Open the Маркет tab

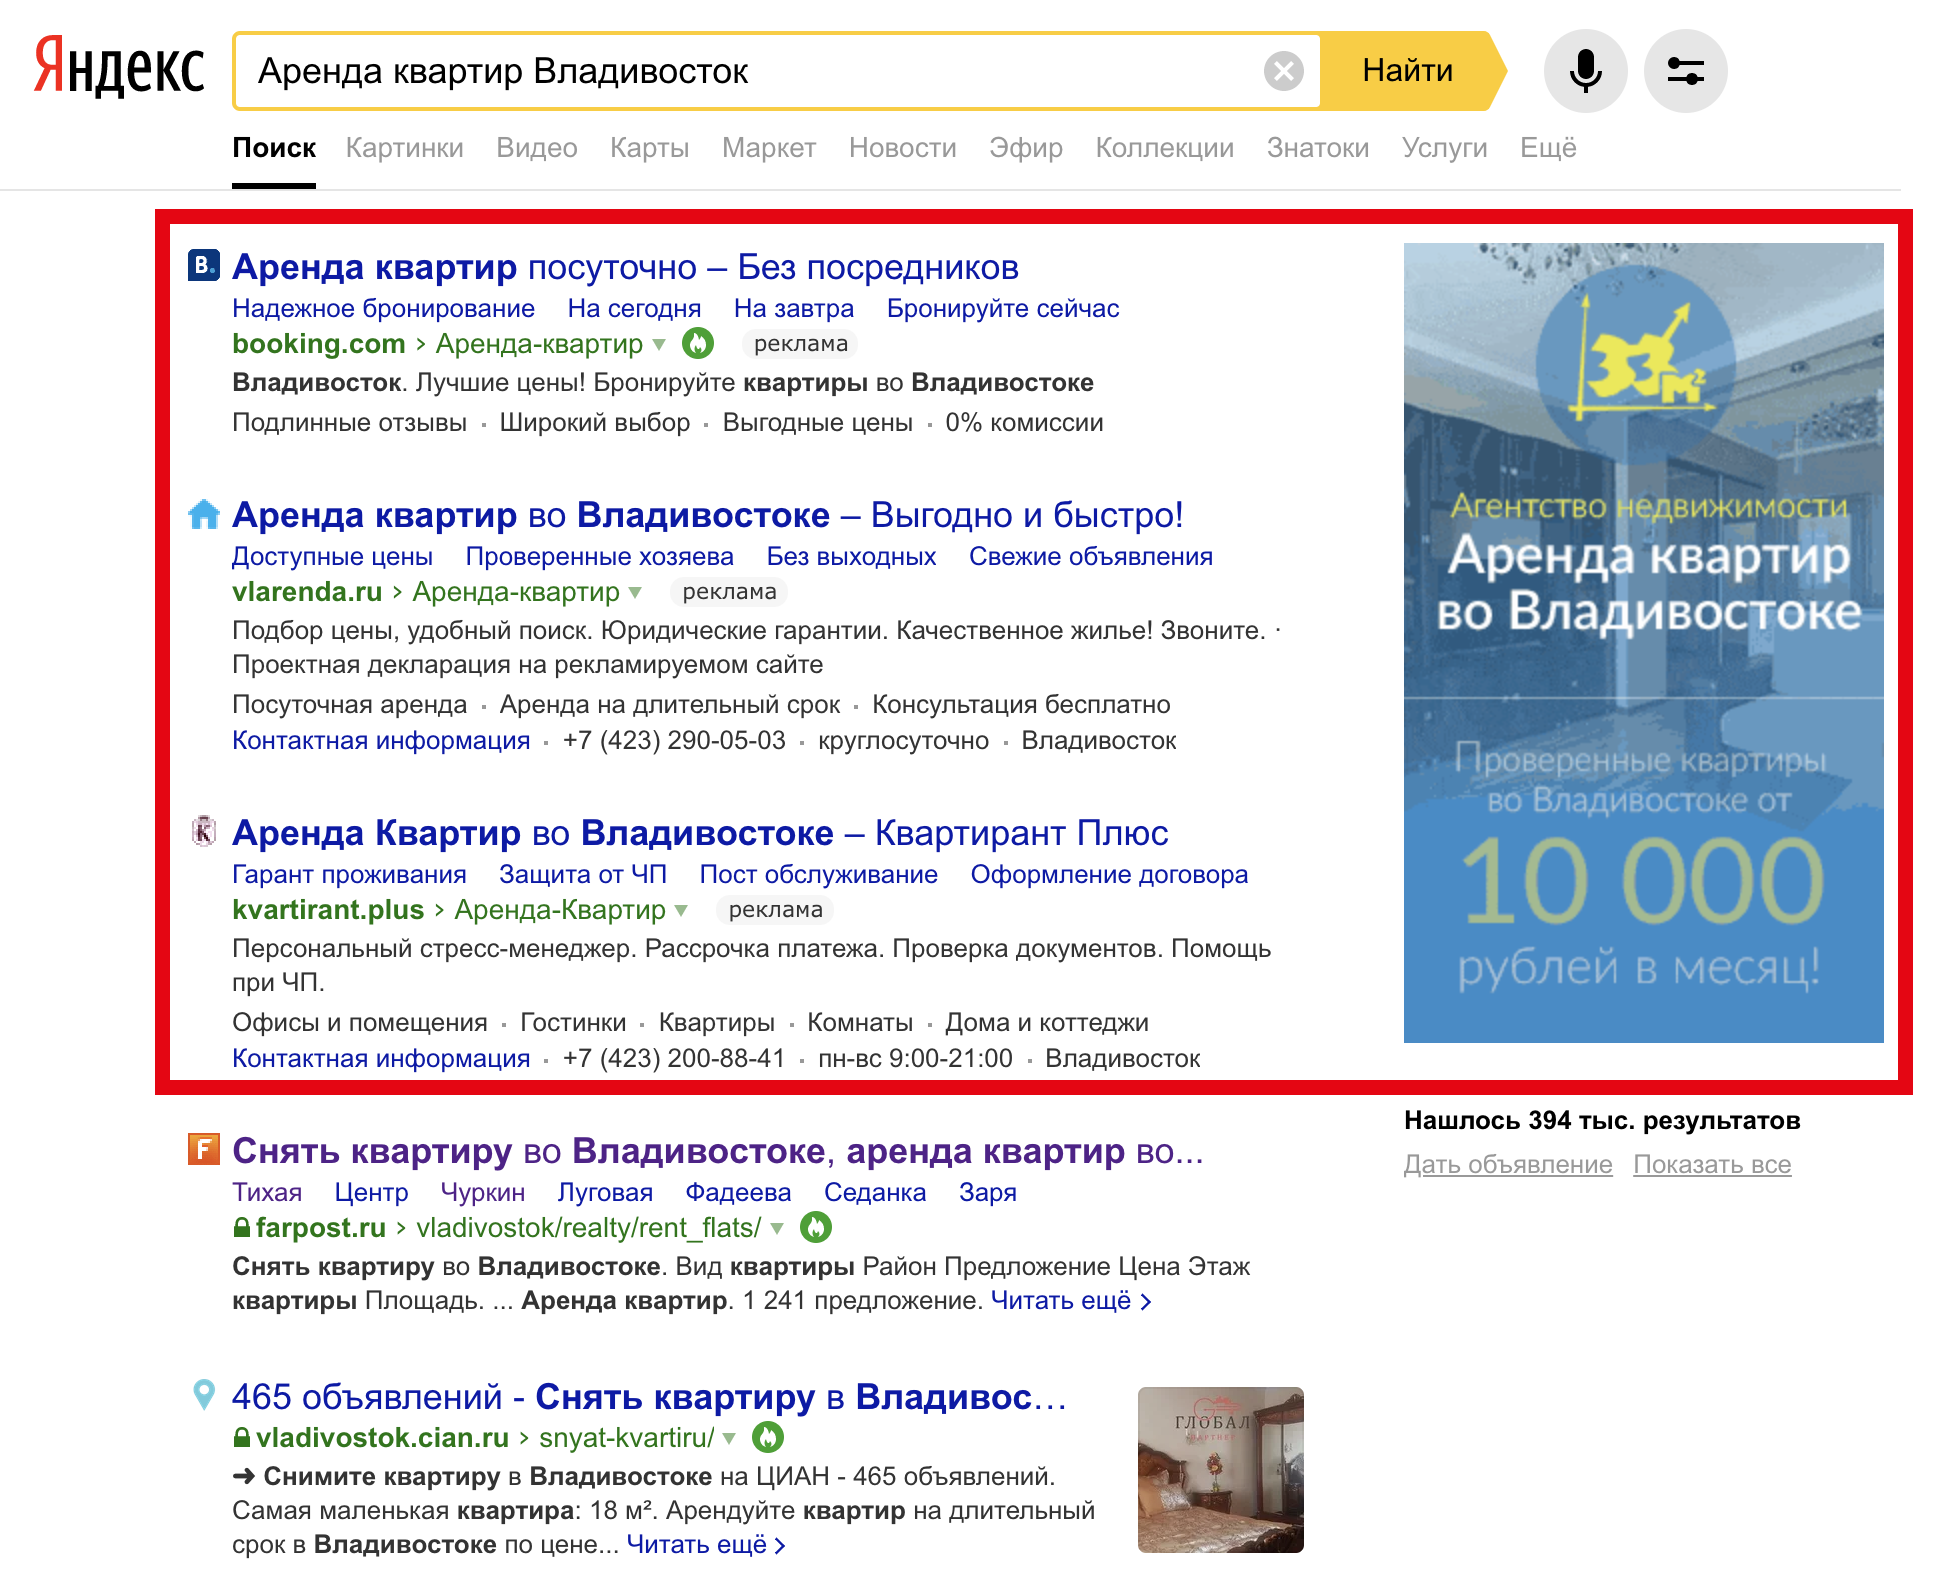coord(769,148)
